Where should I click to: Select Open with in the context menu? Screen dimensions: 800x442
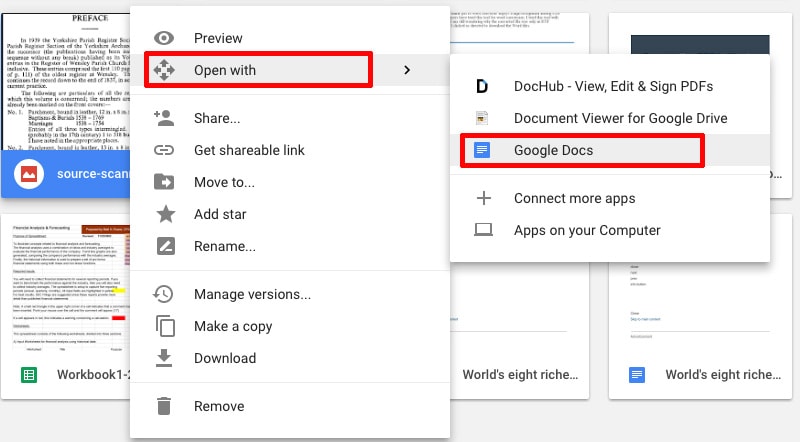pyautogui.click(x=290, y=70)
